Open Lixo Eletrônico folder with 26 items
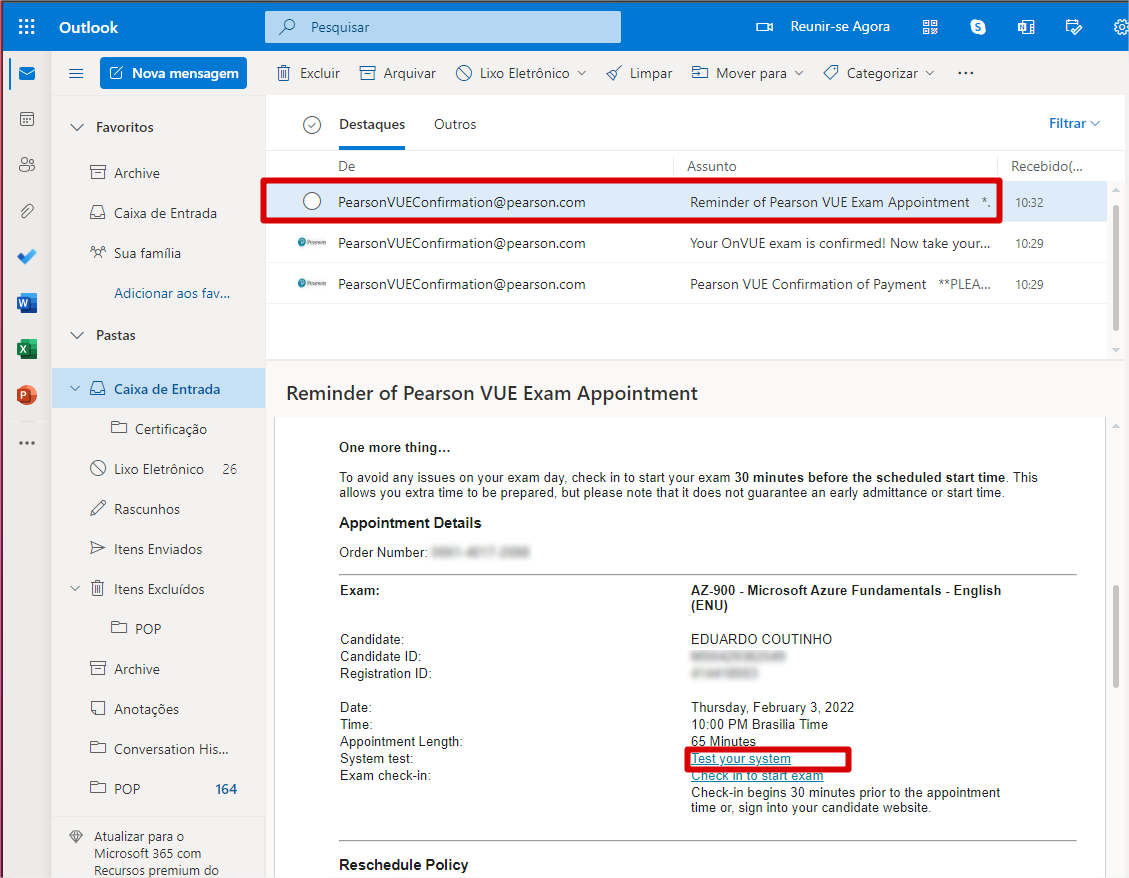Viewport: 1129px width, 878px height. [x=158, y=469]
